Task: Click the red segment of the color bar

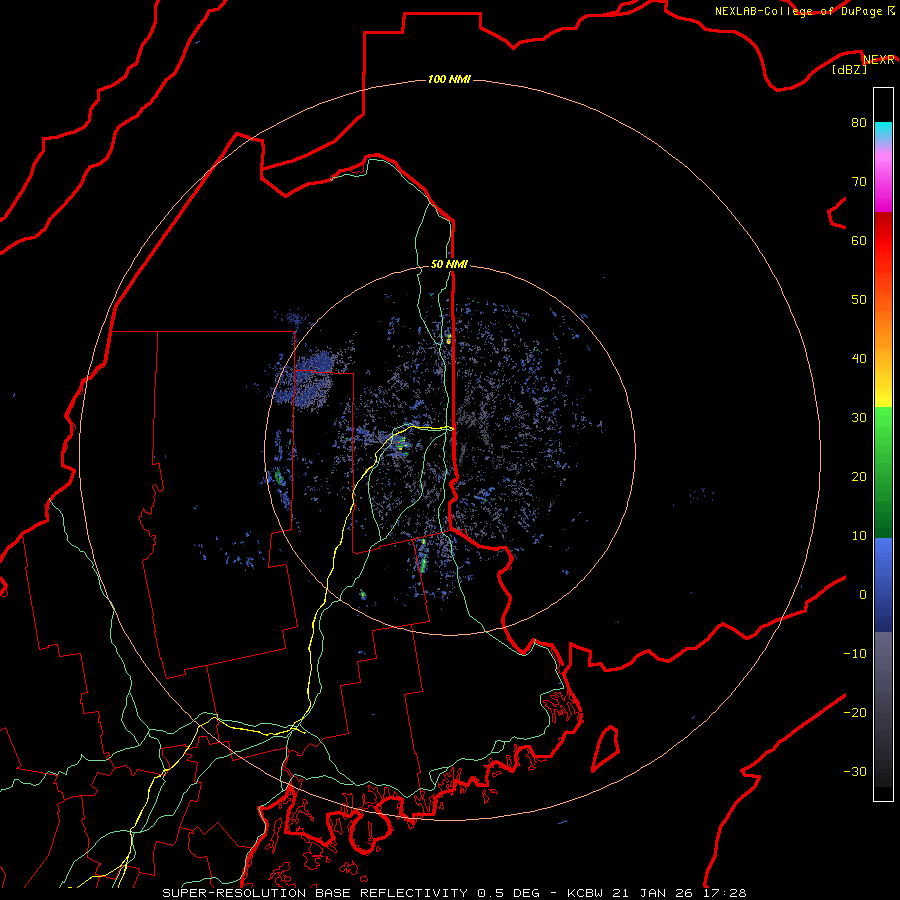Action: coord(883,256)
